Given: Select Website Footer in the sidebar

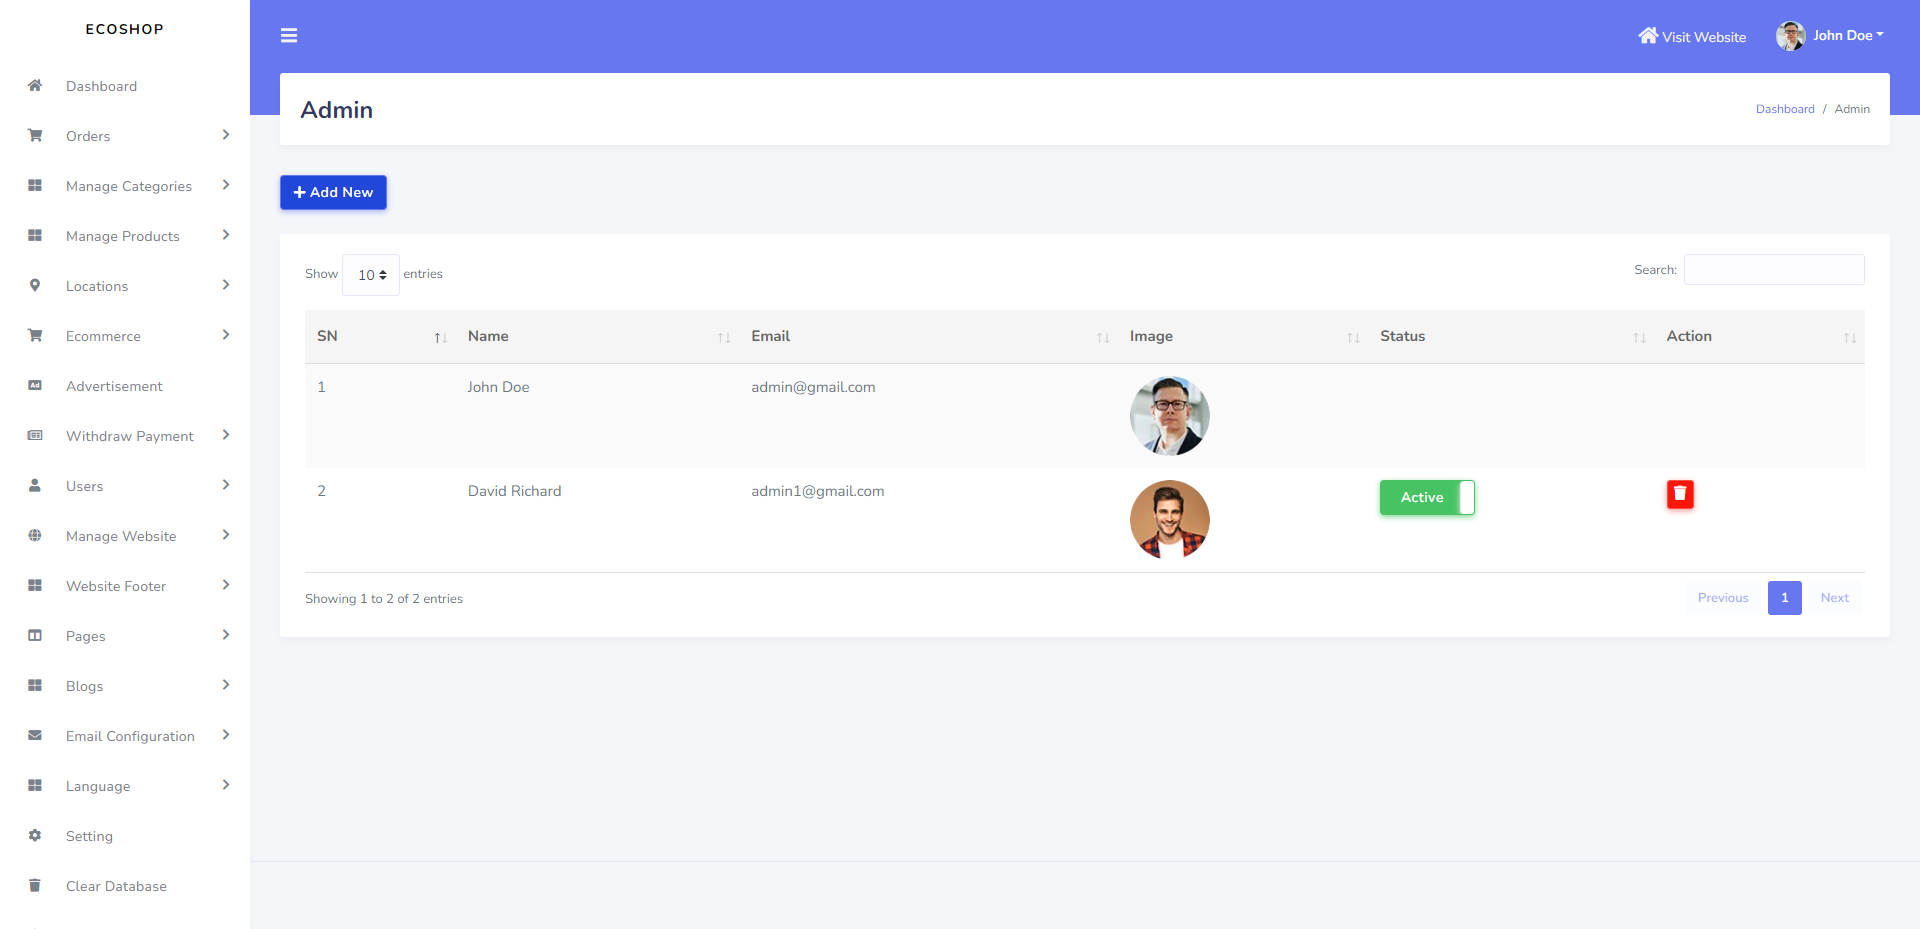Looking at the screenshot, I should 116,585.
